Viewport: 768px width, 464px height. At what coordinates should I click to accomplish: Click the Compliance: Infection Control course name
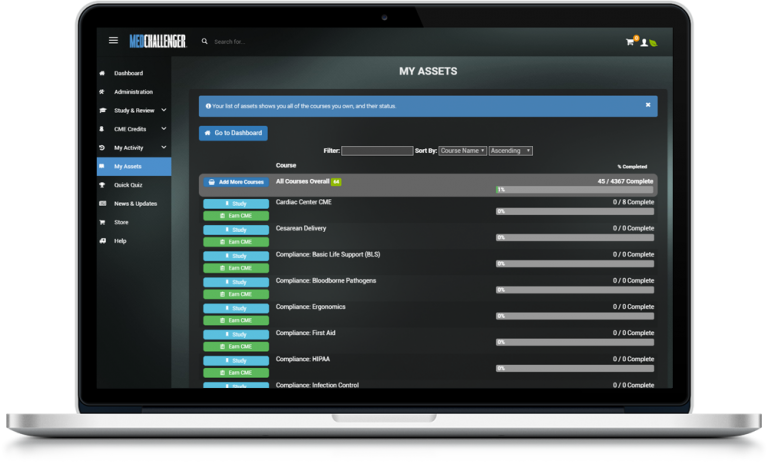pyautogui.click(x=317, y=385)
